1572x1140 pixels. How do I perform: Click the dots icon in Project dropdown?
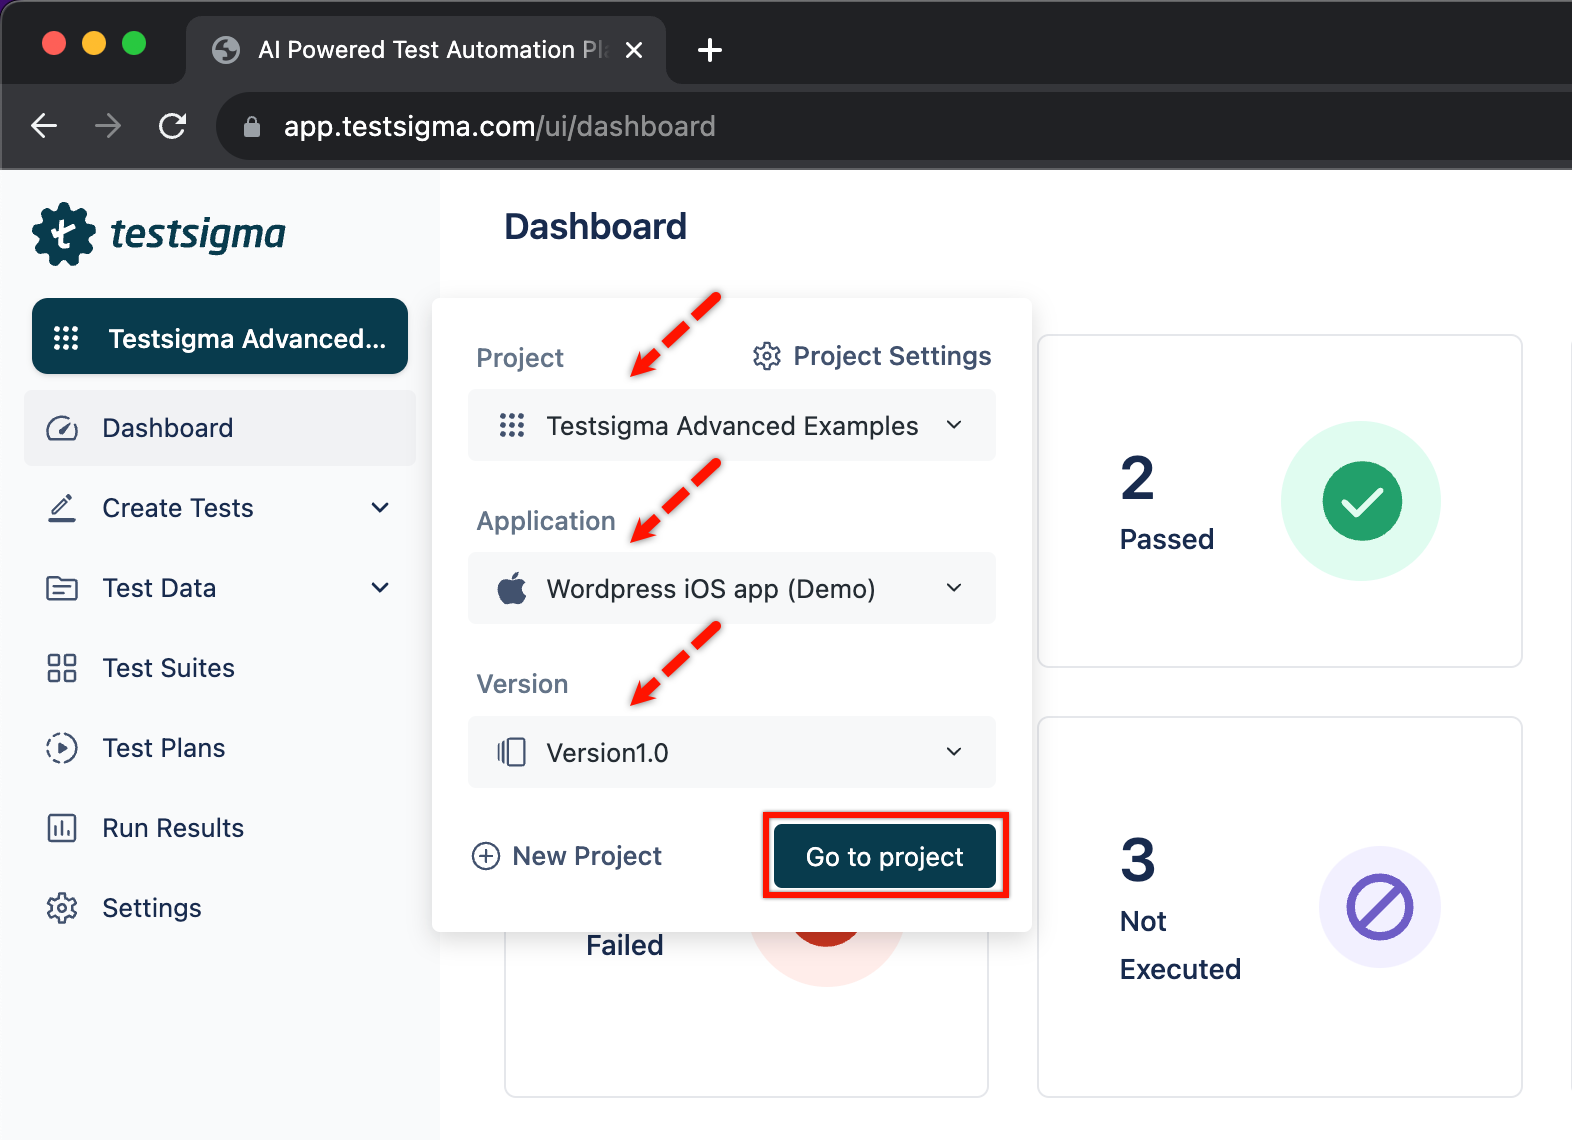[x=512, y=426]
